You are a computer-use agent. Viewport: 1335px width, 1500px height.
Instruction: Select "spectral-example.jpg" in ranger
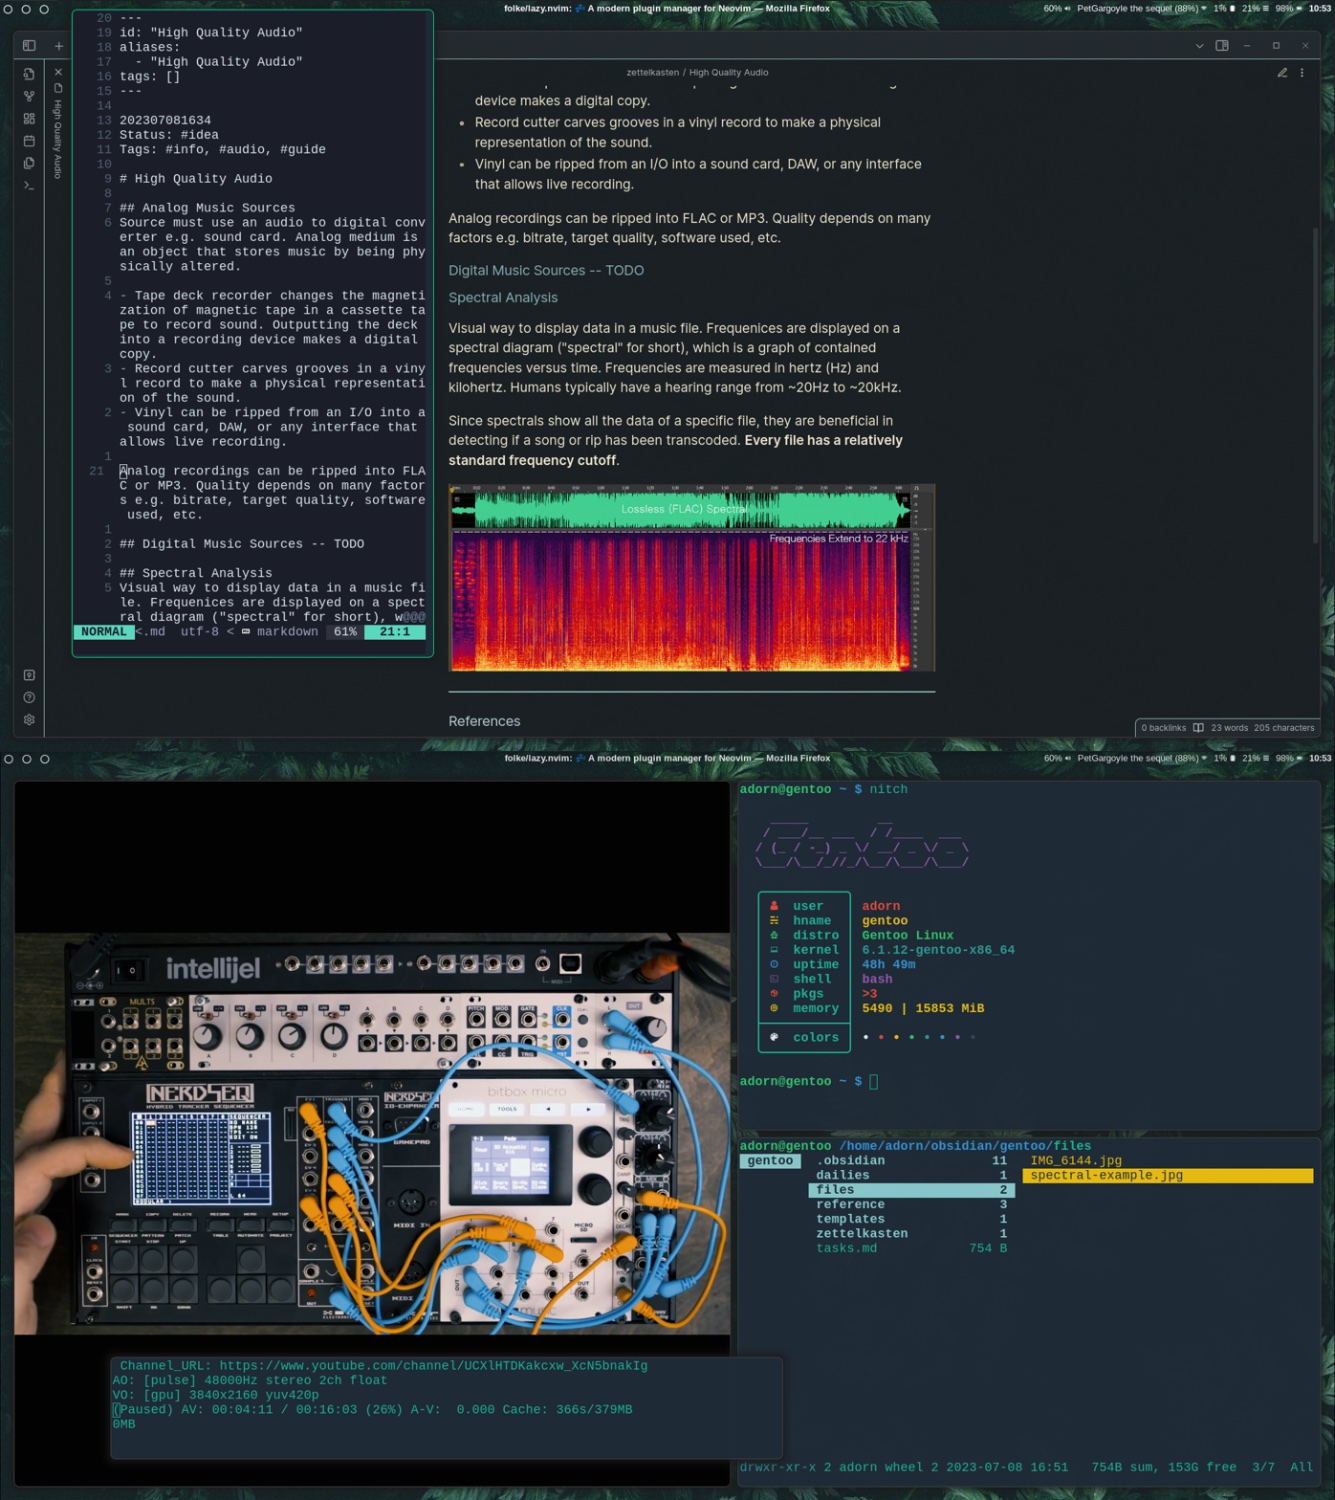pyautogui.click(x=1168, y=1176)
